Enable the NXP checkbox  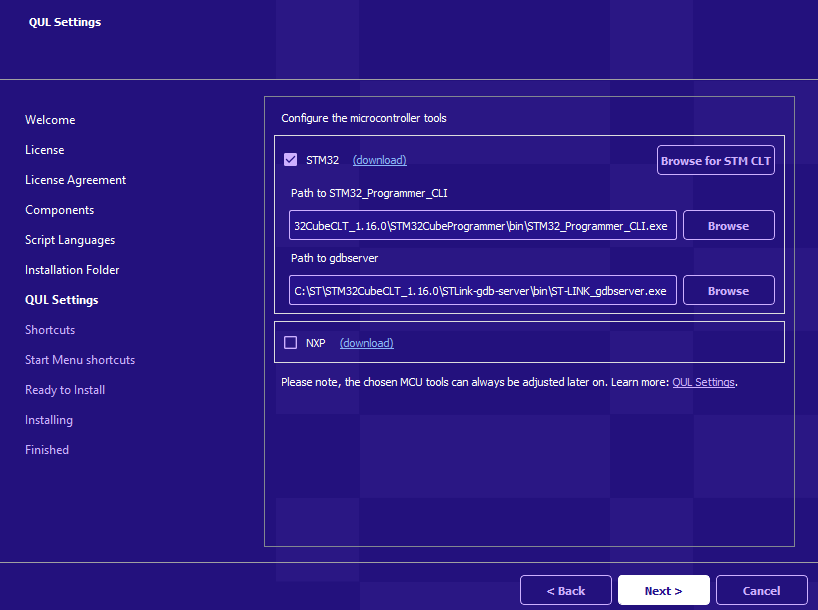pyautogui.click(x=291, y=343)
